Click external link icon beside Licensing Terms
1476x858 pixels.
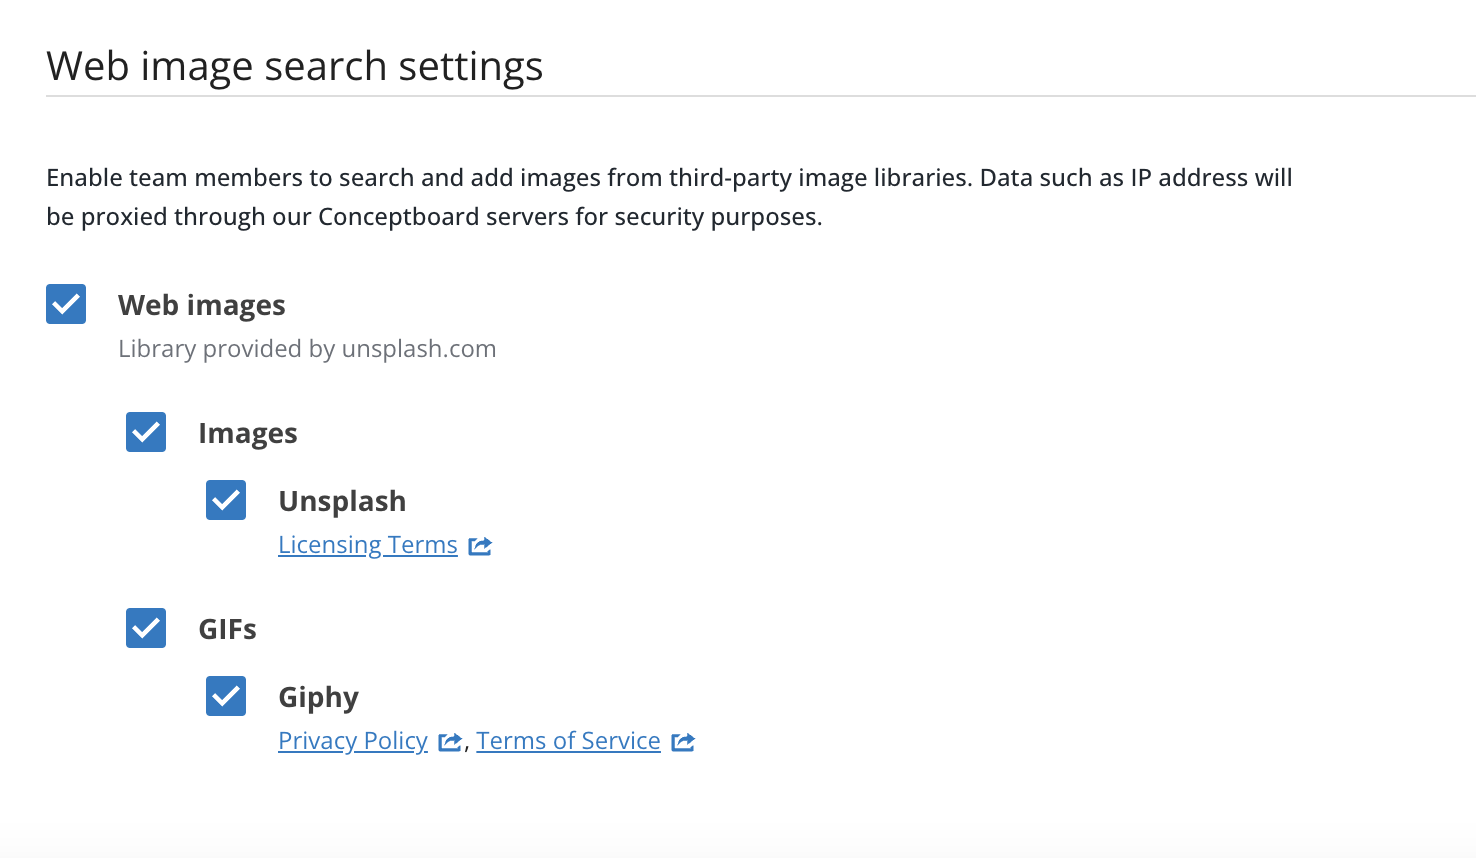click(x=480, y=546)
